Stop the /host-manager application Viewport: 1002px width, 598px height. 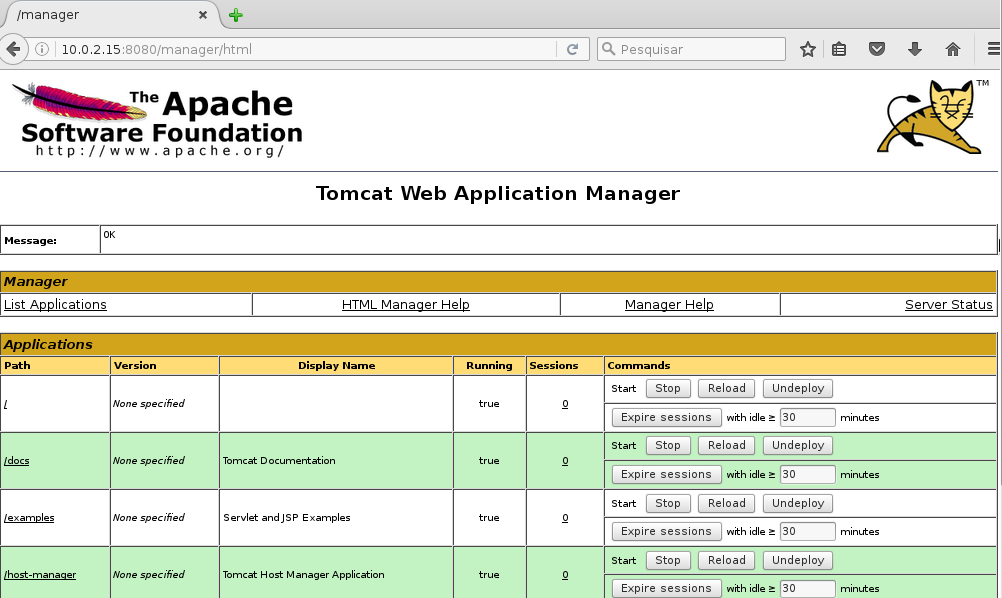[668, 560]
